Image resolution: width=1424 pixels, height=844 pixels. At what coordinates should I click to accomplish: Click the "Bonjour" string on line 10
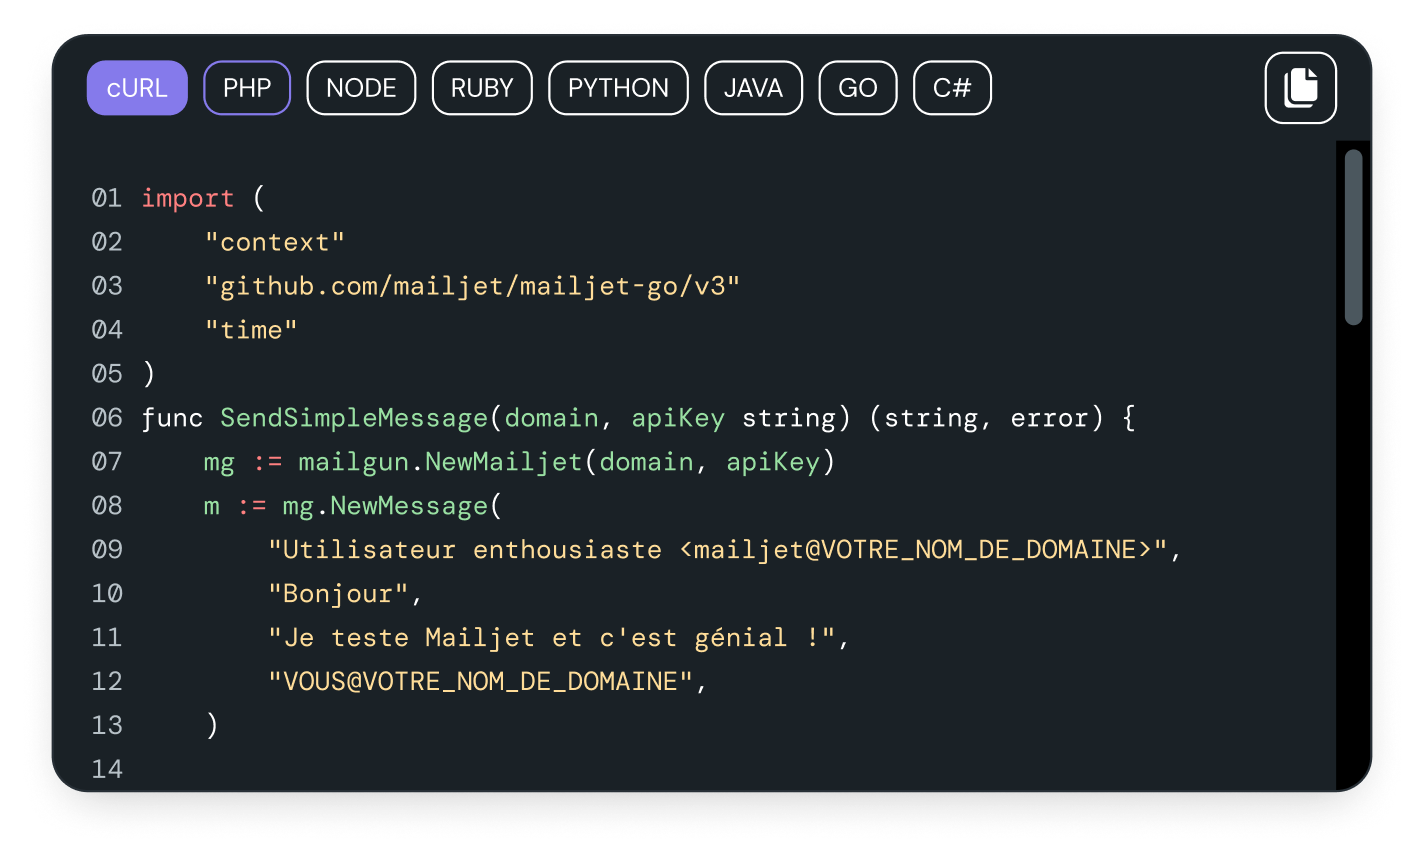[338, 594]
